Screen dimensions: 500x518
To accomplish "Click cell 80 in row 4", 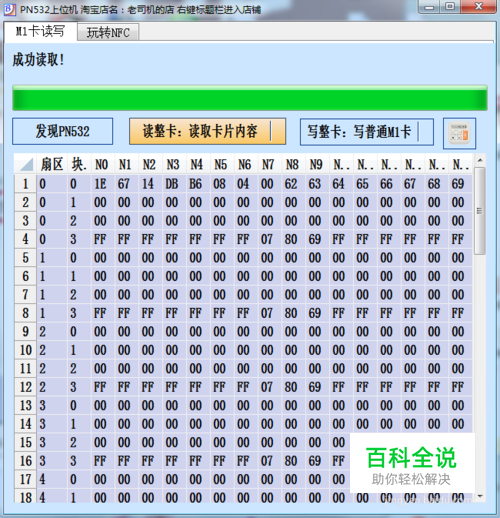I will click(x=293, y=239).
